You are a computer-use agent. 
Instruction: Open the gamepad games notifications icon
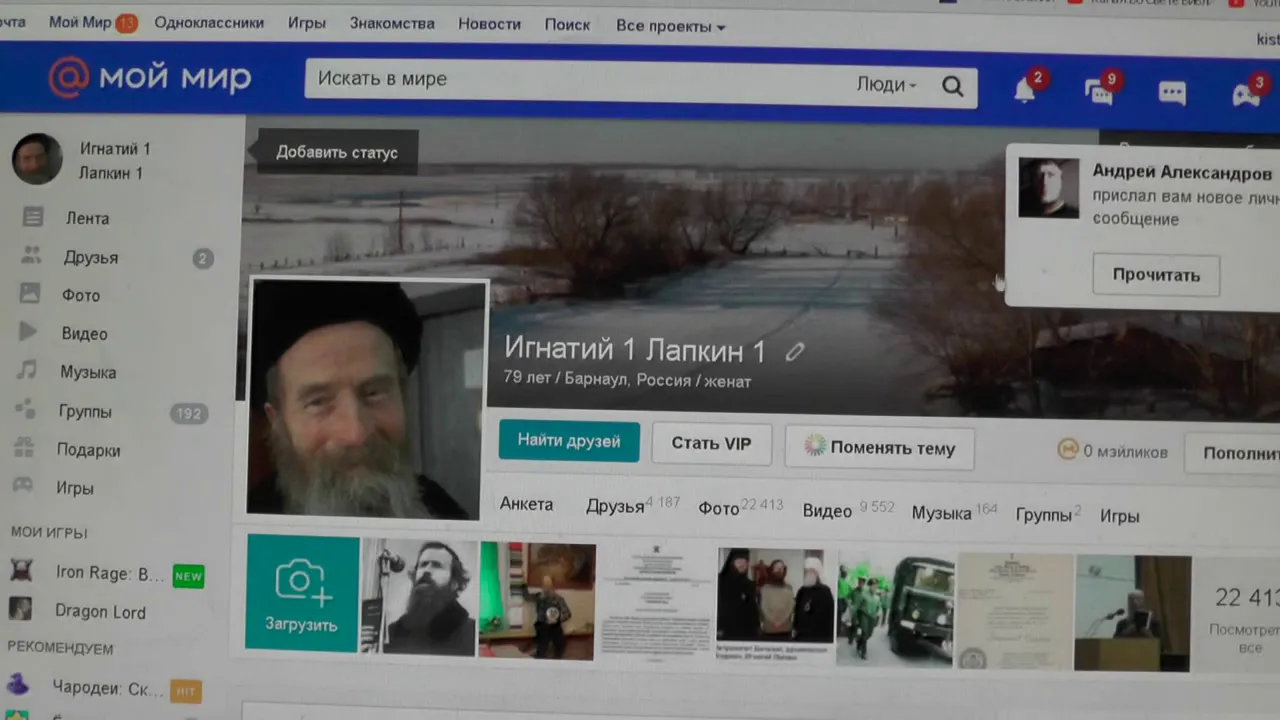click(x=1245, y=96)
